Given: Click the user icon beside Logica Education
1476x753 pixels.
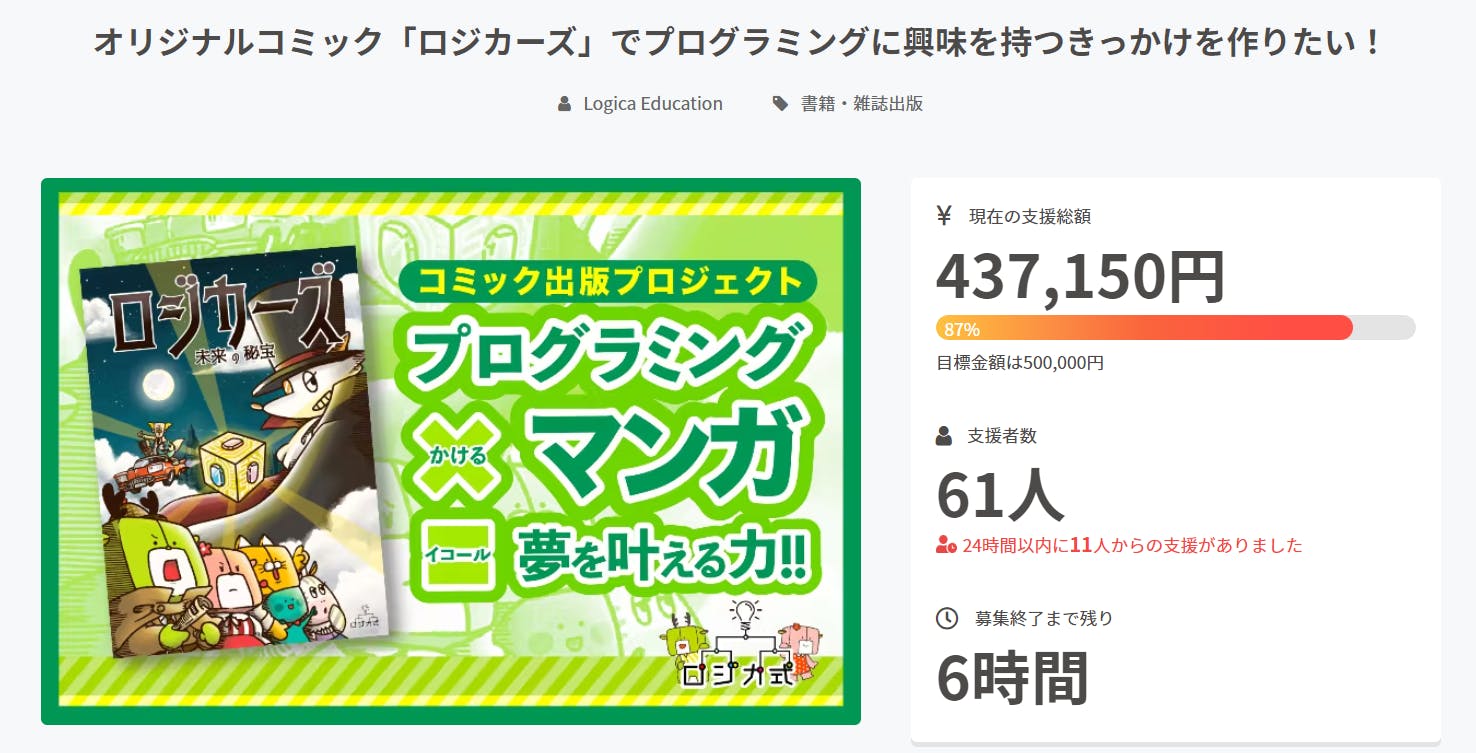Looking at the screenshot, I should click(565, 104).
